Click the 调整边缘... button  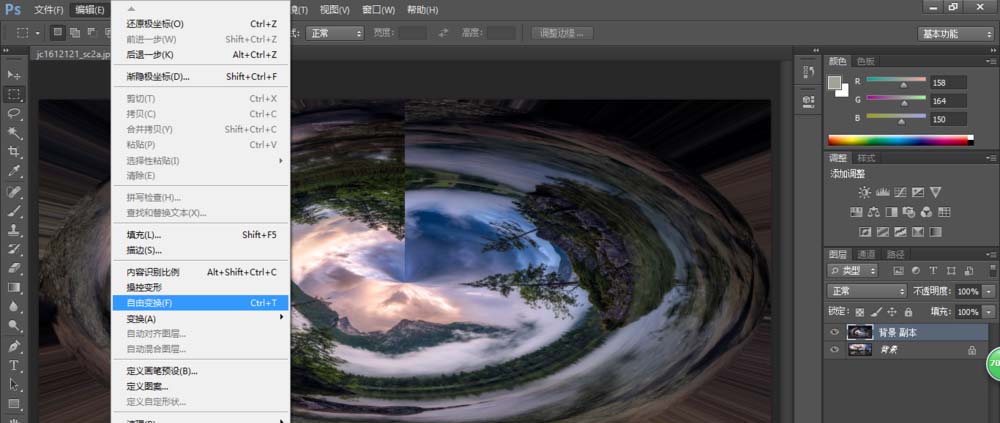point(562,33)
